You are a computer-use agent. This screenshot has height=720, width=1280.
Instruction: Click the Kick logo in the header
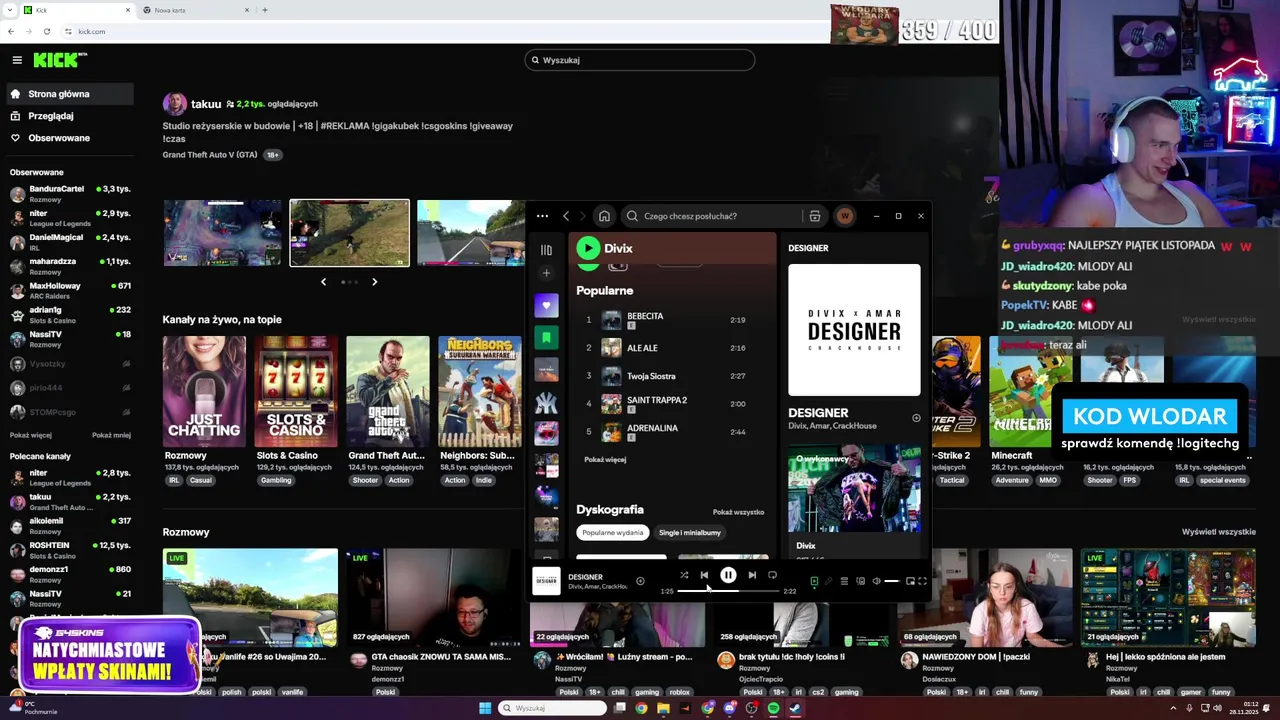pos(60,60)
